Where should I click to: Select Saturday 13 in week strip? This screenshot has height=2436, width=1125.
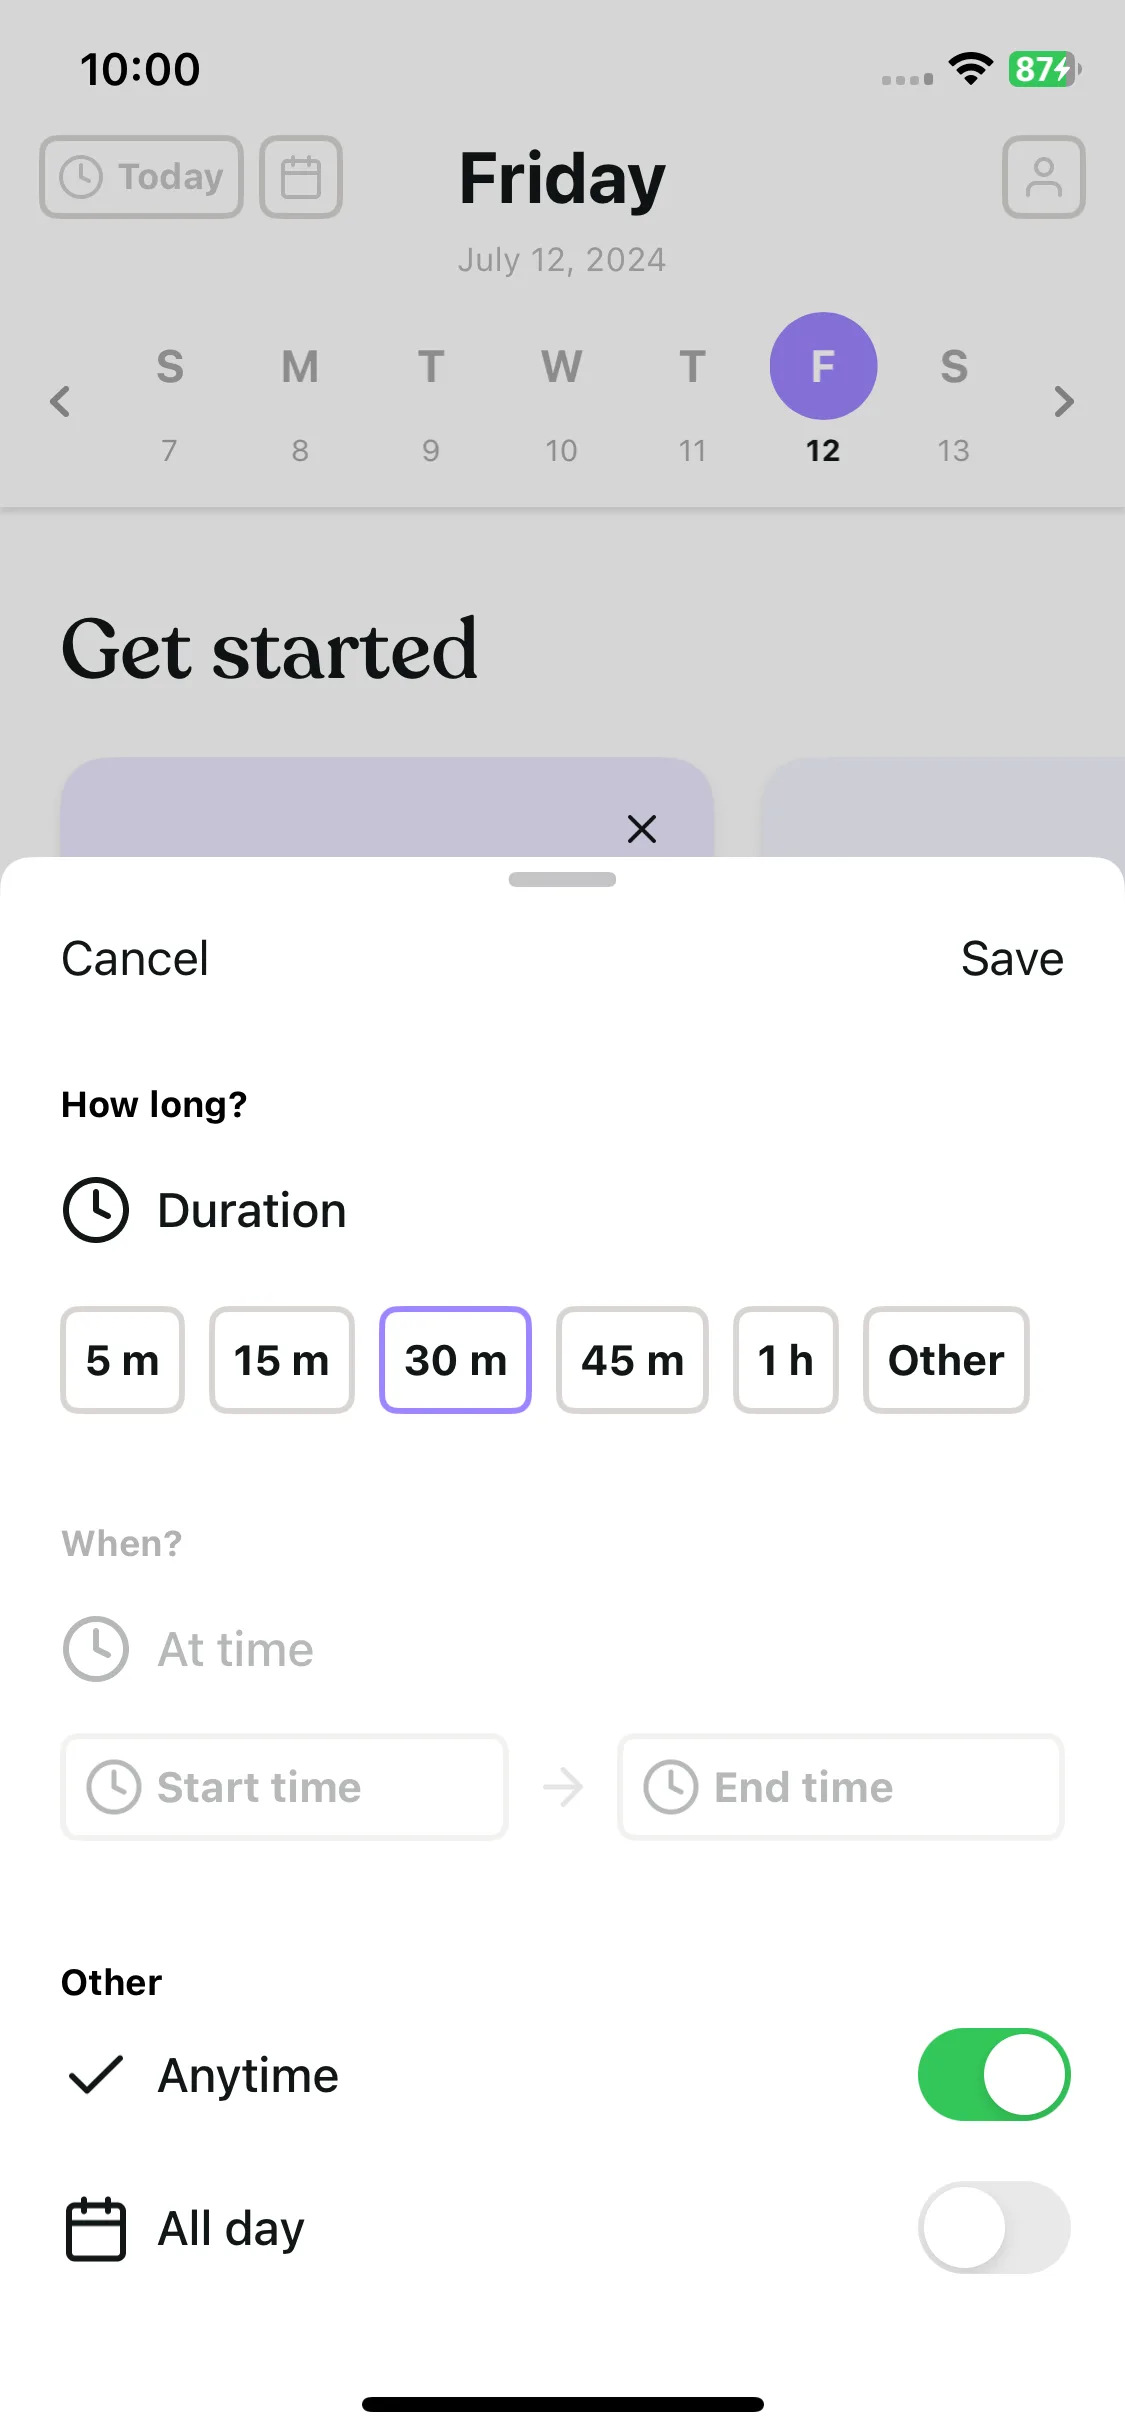point(954,403)
